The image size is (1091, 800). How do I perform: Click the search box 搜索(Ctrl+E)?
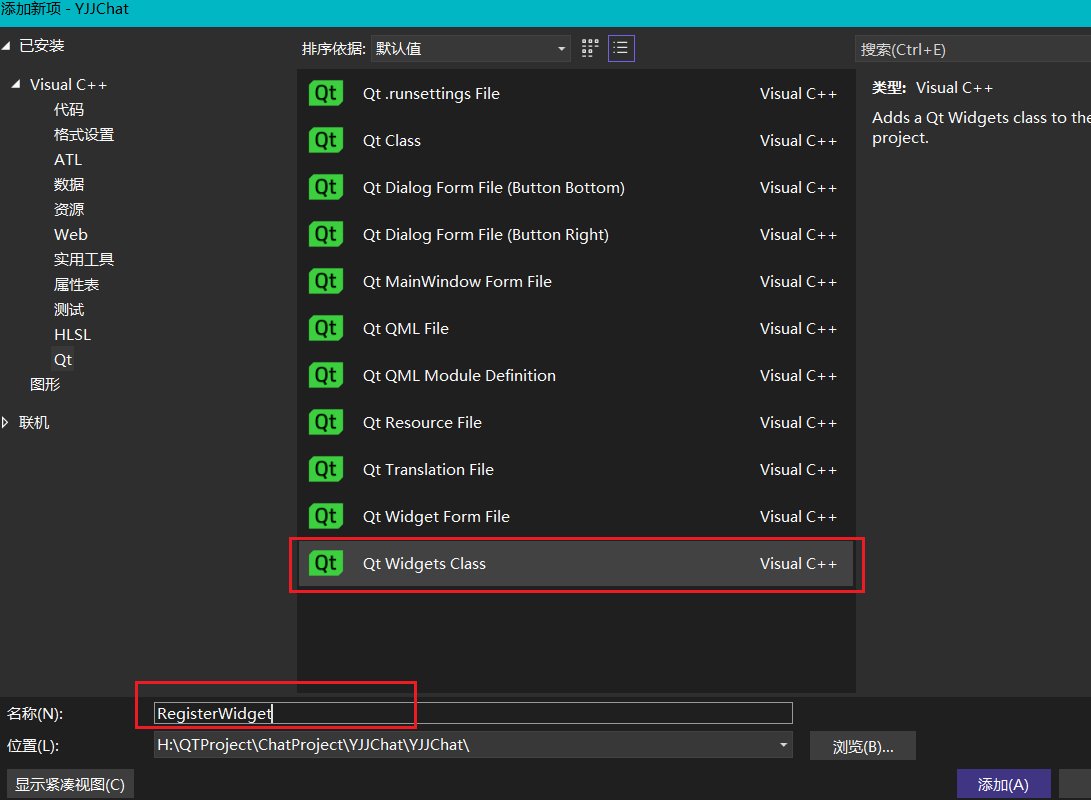pos(973,49)
